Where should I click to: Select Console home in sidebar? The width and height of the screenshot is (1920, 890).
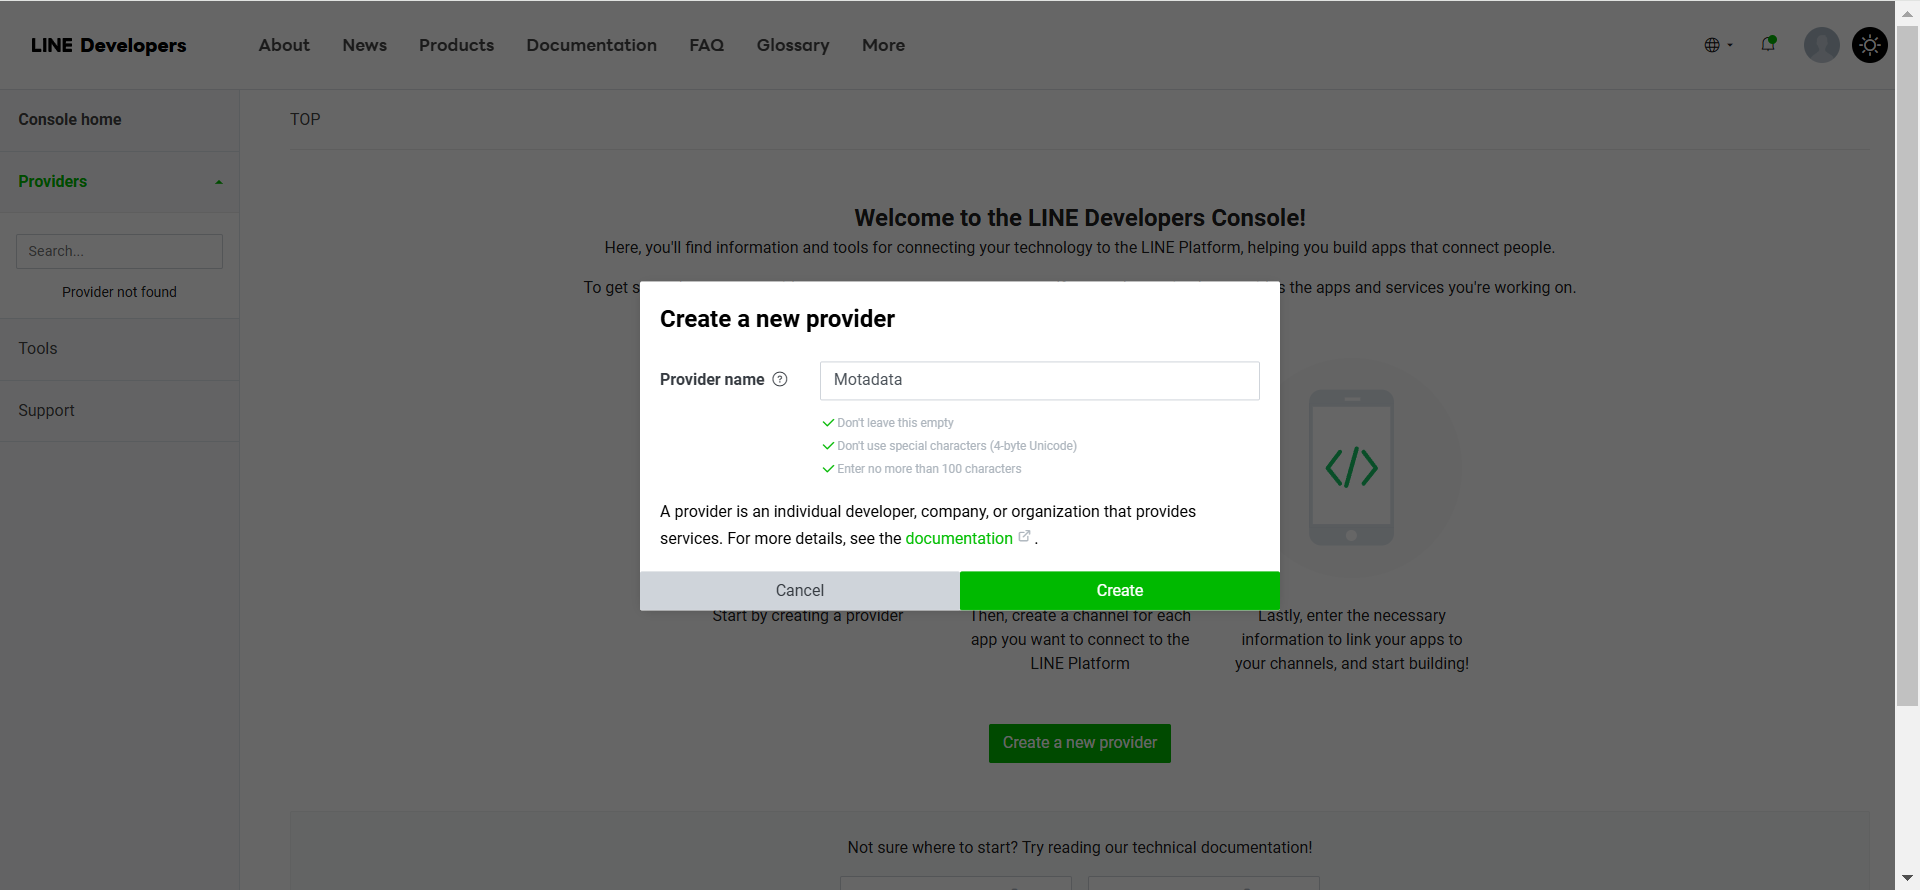click(70, 120)
